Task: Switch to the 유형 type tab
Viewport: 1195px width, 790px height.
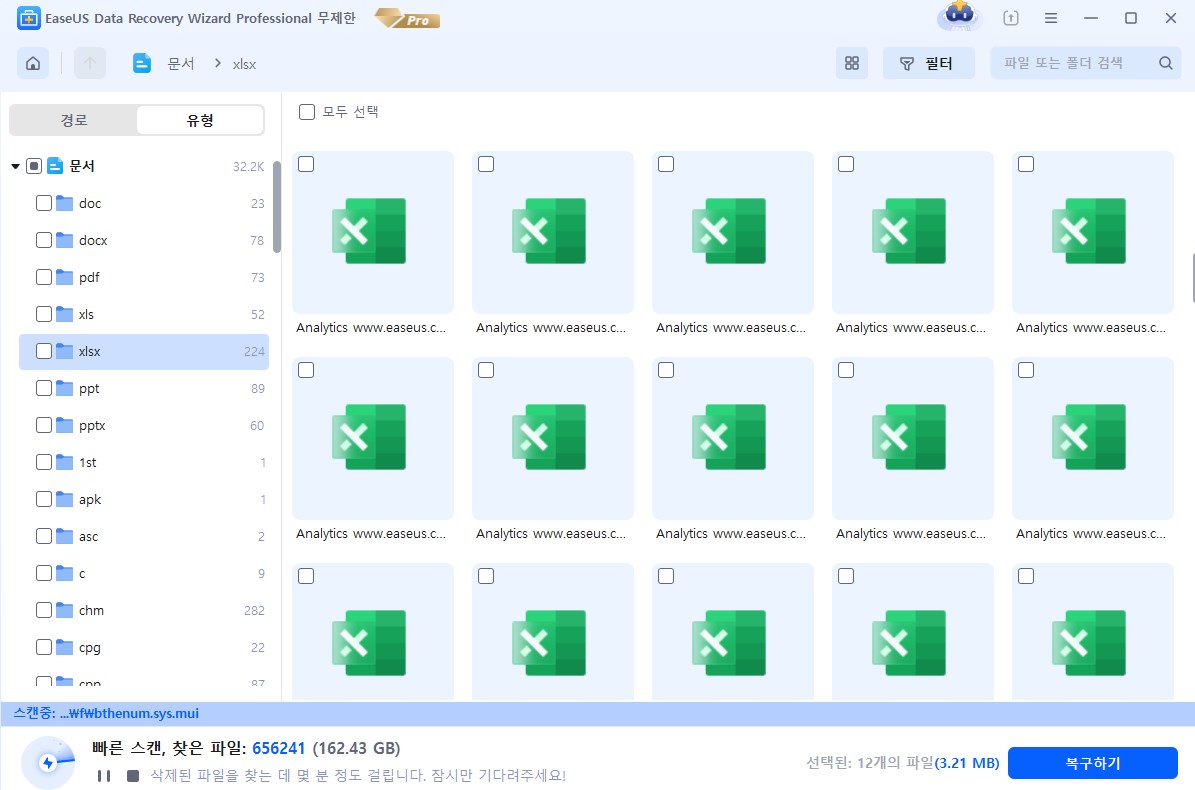Action: tap(200, 120)
